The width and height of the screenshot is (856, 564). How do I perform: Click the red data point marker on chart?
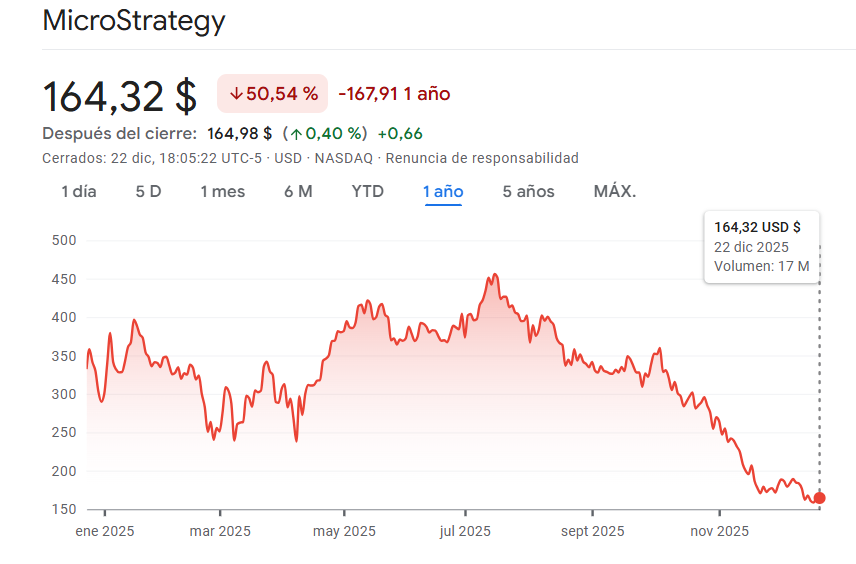click(x=820, y=498)
